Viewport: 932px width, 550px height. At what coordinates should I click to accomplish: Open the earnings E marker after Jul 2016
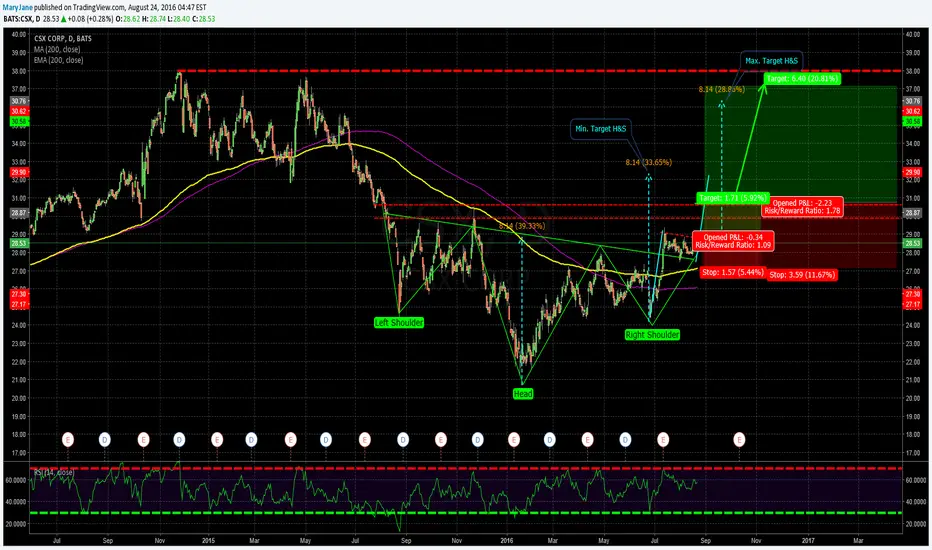tap(663, 440)
